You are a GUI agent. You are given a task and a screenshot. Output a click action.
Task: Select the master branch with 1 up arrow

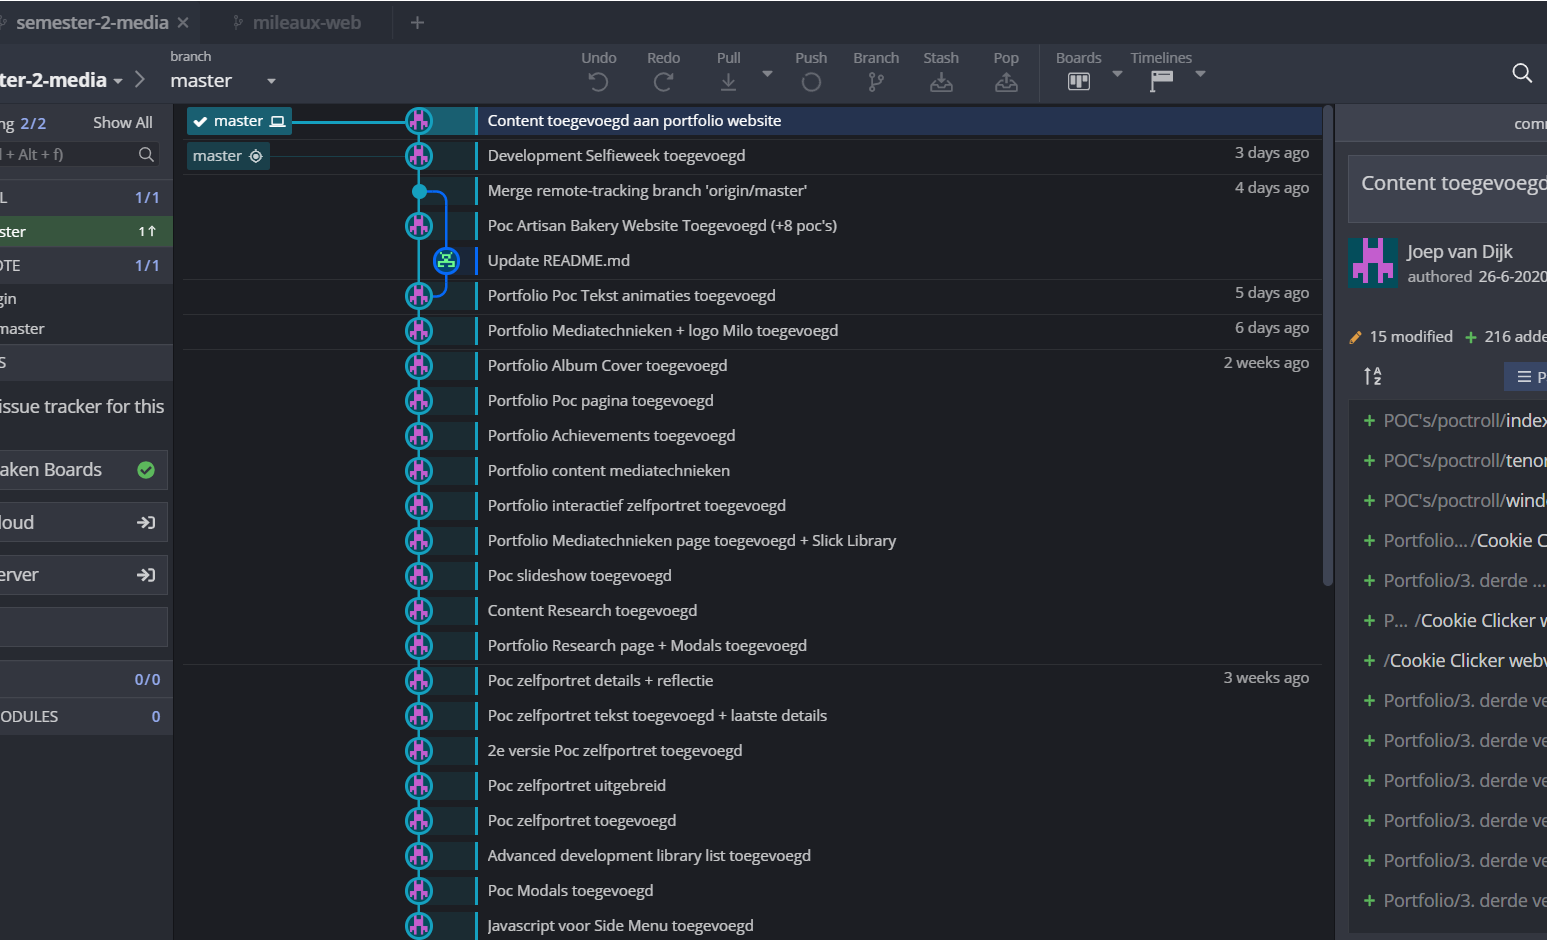[x=86, y=231]
